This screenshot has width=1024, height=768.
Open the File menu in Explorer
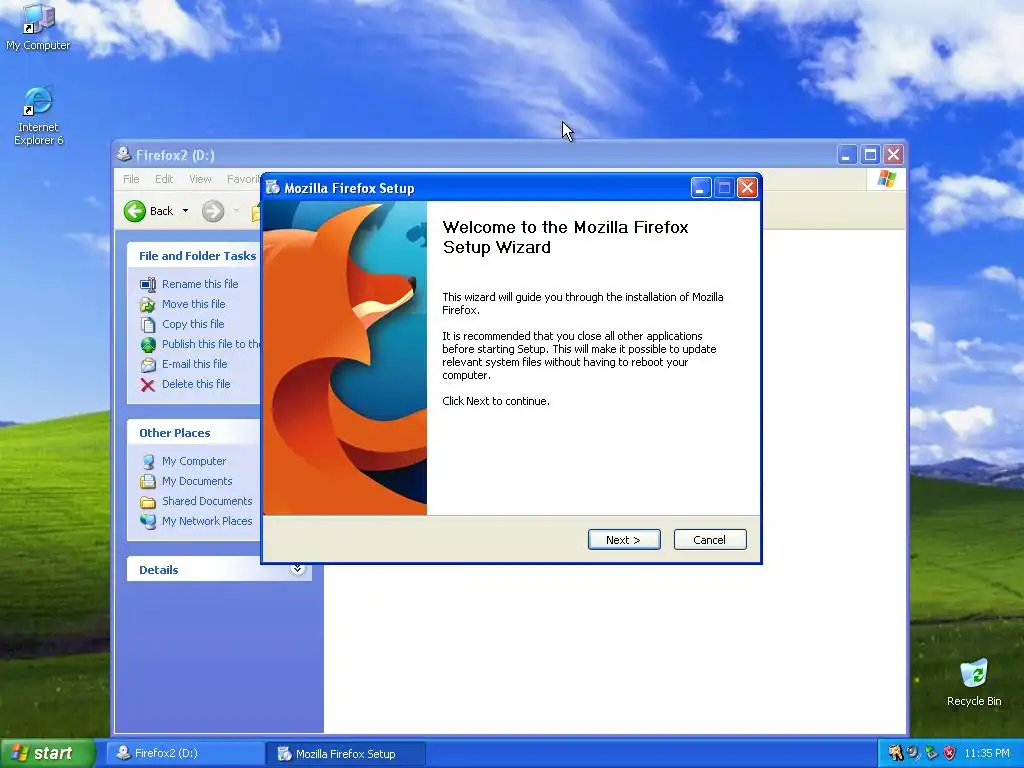click(131, 179)
